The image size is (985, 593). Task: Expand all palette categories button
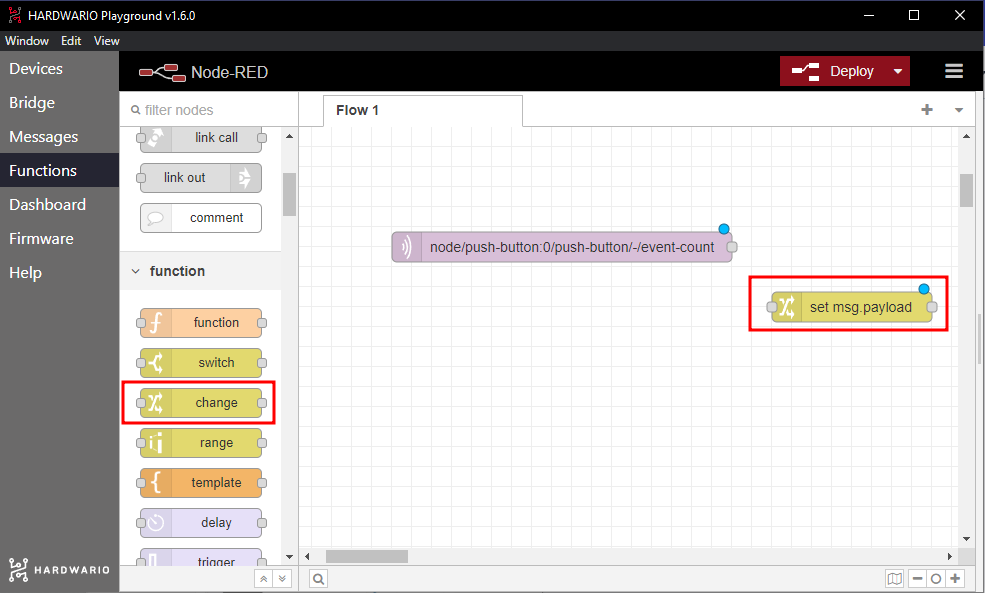coord(282,579)
